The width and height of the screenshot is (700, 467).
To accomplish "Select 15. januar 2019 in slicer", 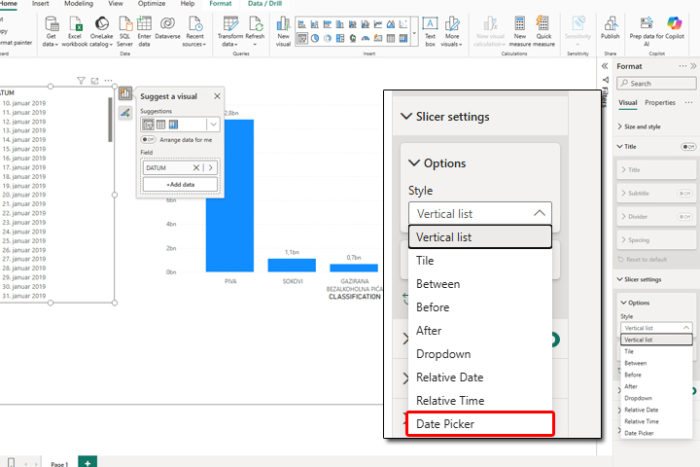I will [25, 149].
